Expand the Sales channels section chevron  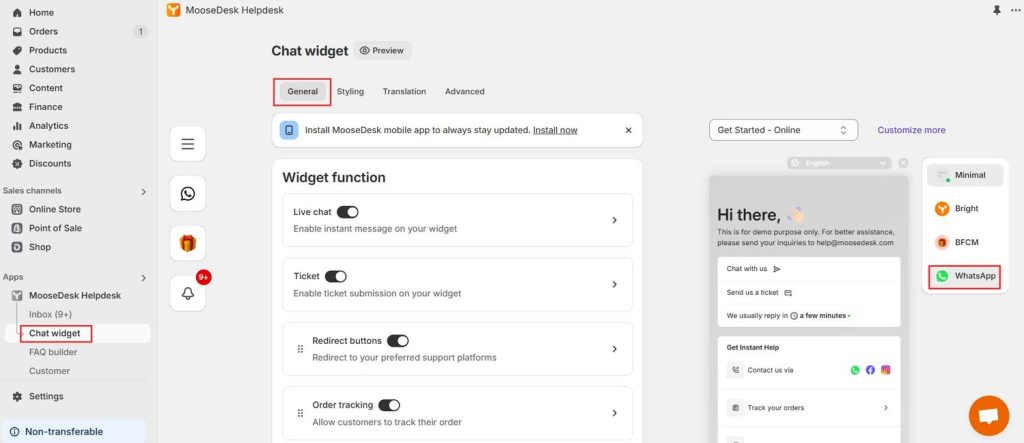click(x=144, y=191)
